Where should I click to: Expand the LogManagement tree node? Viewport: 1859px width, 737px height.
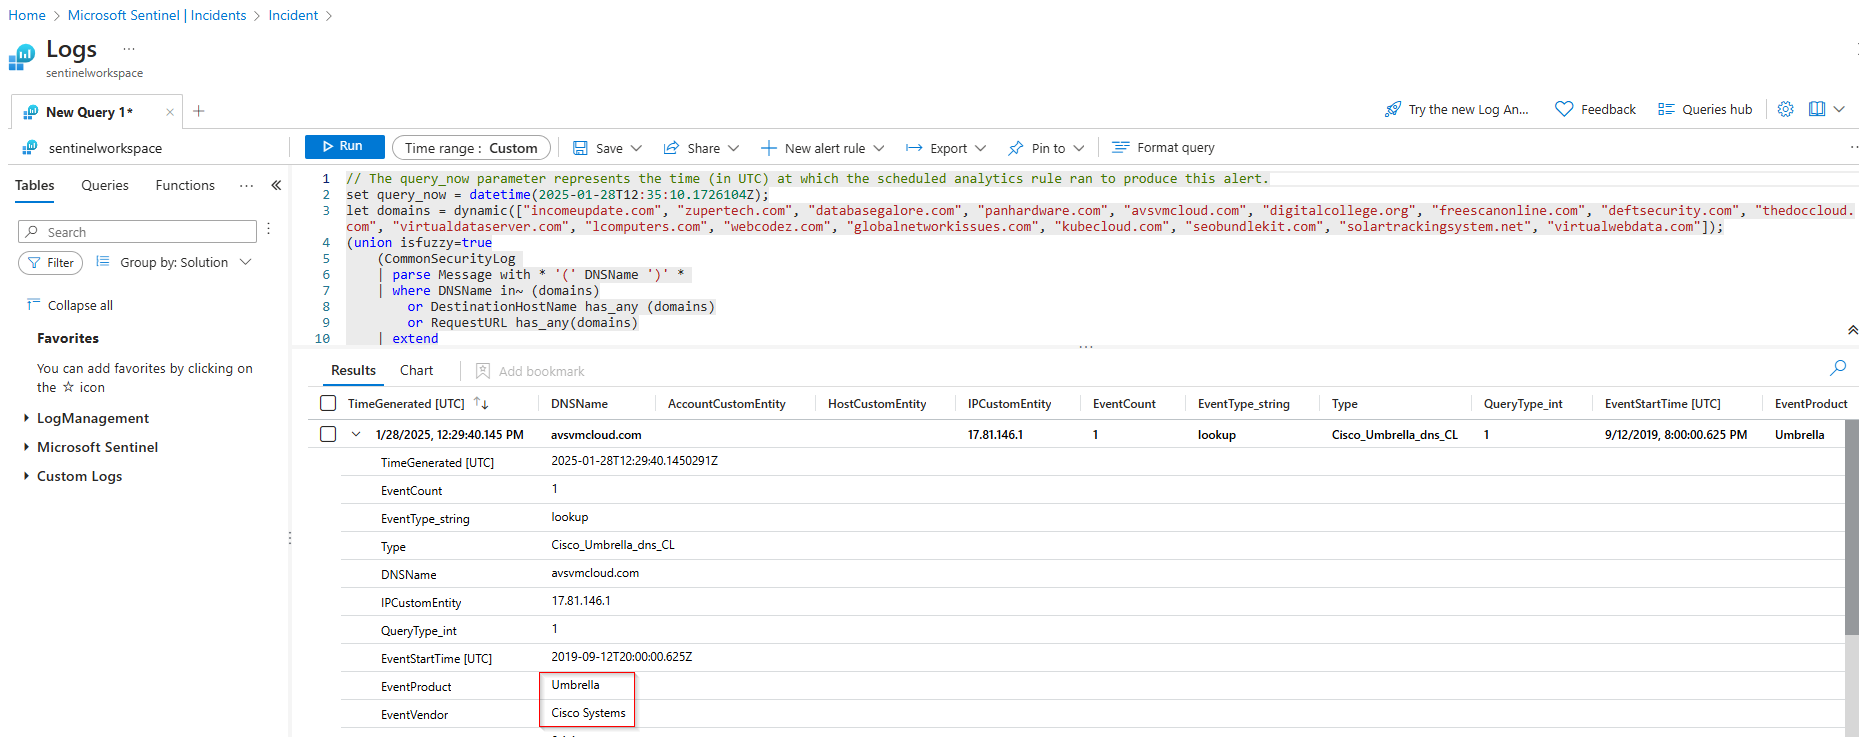coord(26,418)
